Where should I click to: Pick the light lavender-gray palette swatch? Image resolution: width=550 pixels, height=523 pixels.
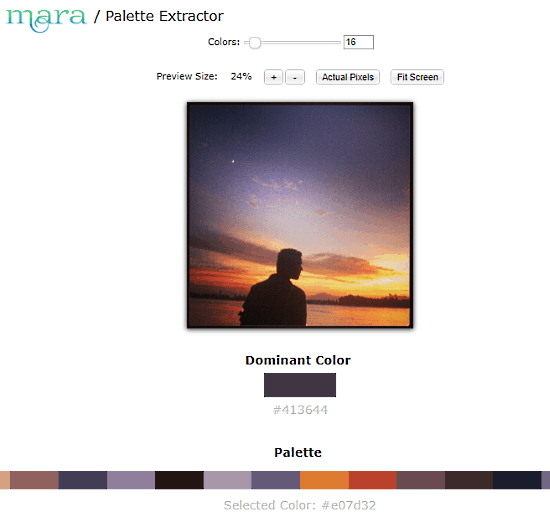(x=227, y=480)
